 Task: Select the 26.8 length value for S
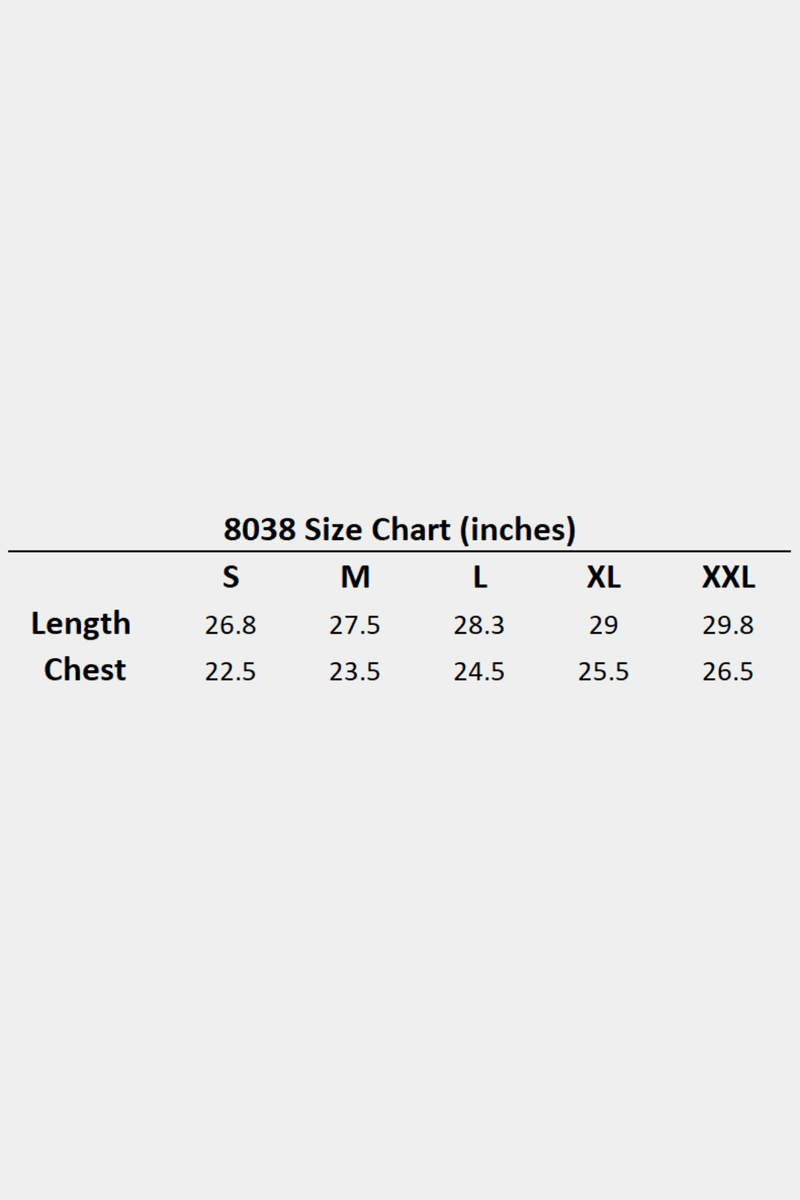pos(231,626)
